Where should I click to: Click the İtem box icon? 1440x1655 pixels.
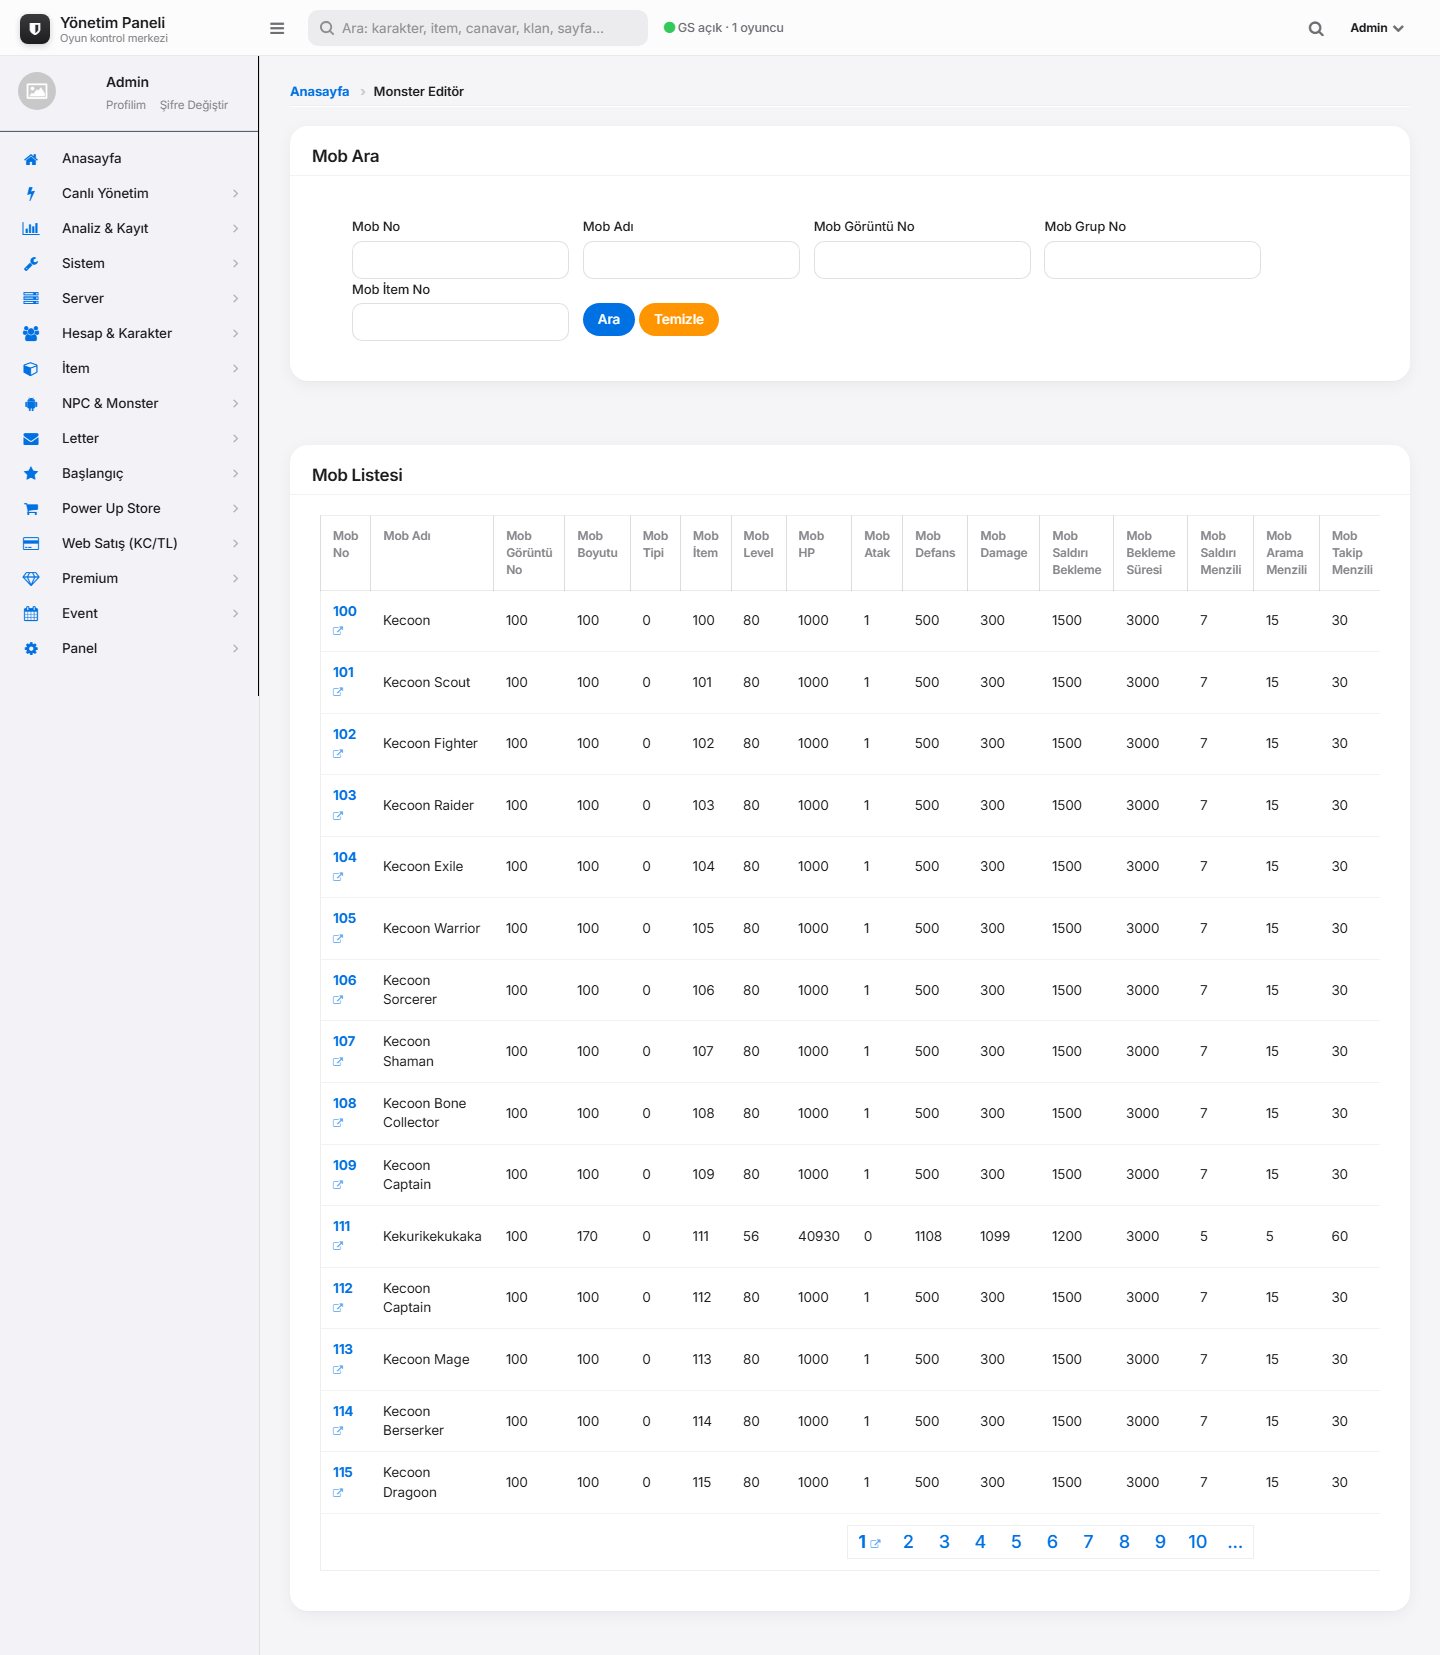pyautogui.click(x=31, y=369)
